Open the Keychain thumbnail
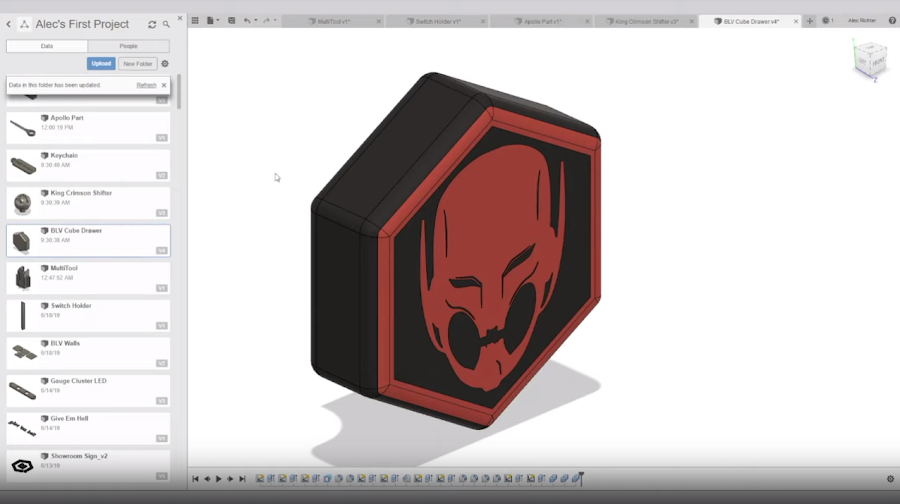 pos(22,166)
